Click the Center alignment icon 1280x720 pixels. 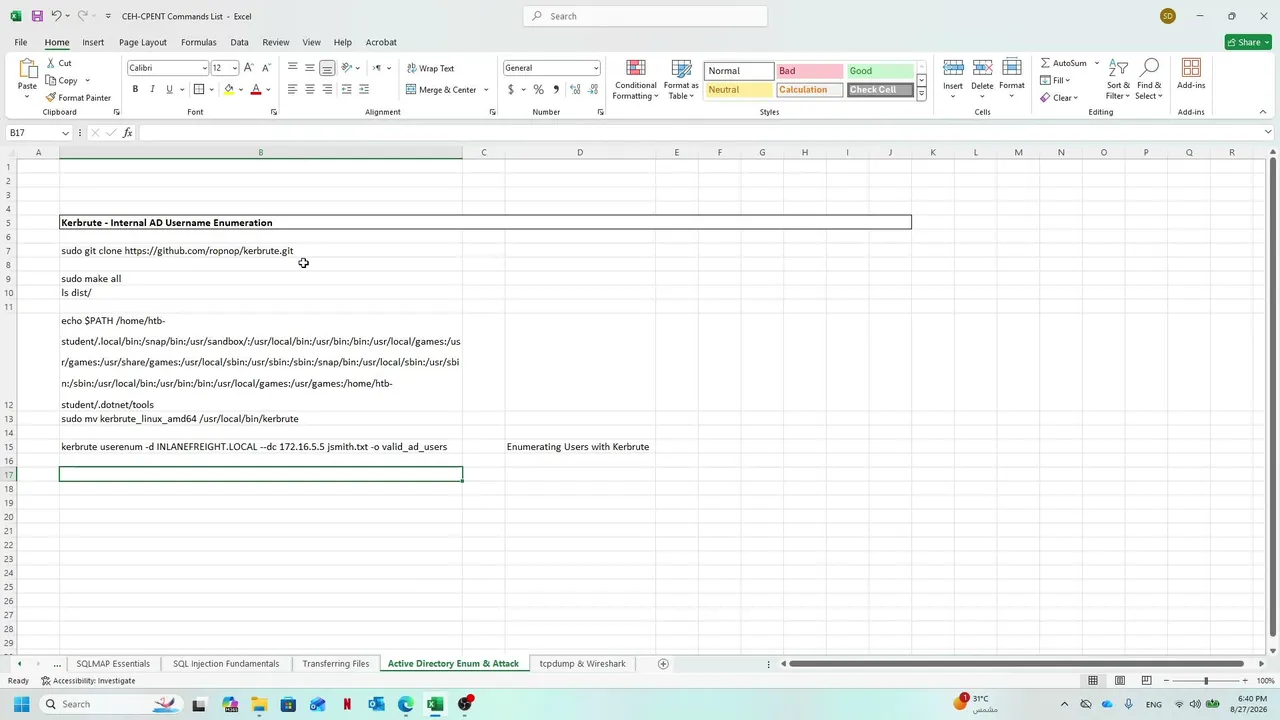310,89
